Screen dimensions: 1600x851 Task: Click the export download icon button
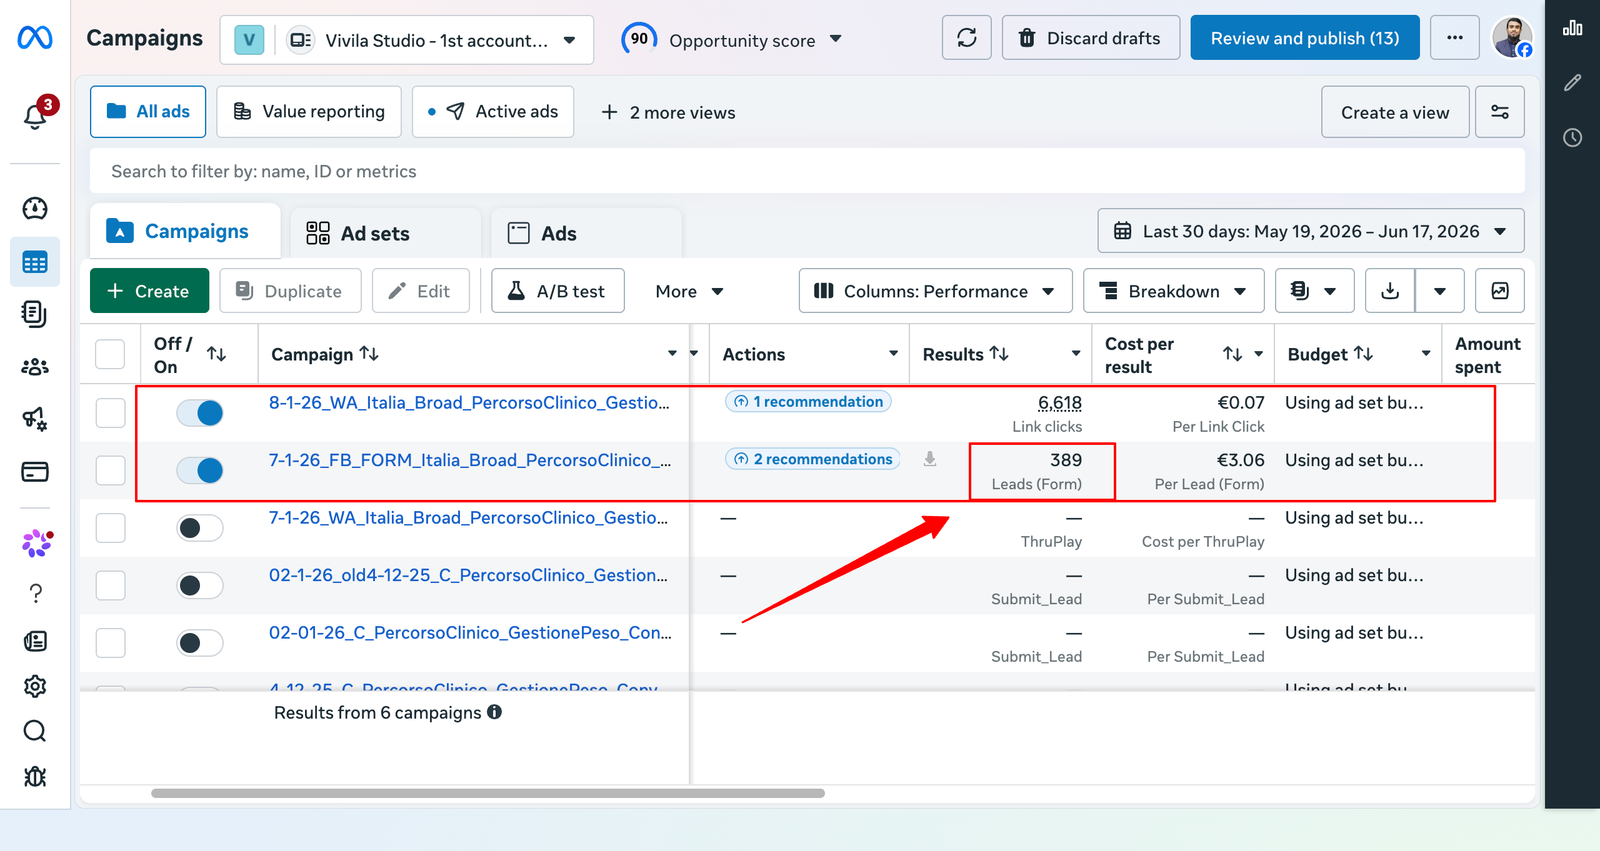tap(1390, 291)
